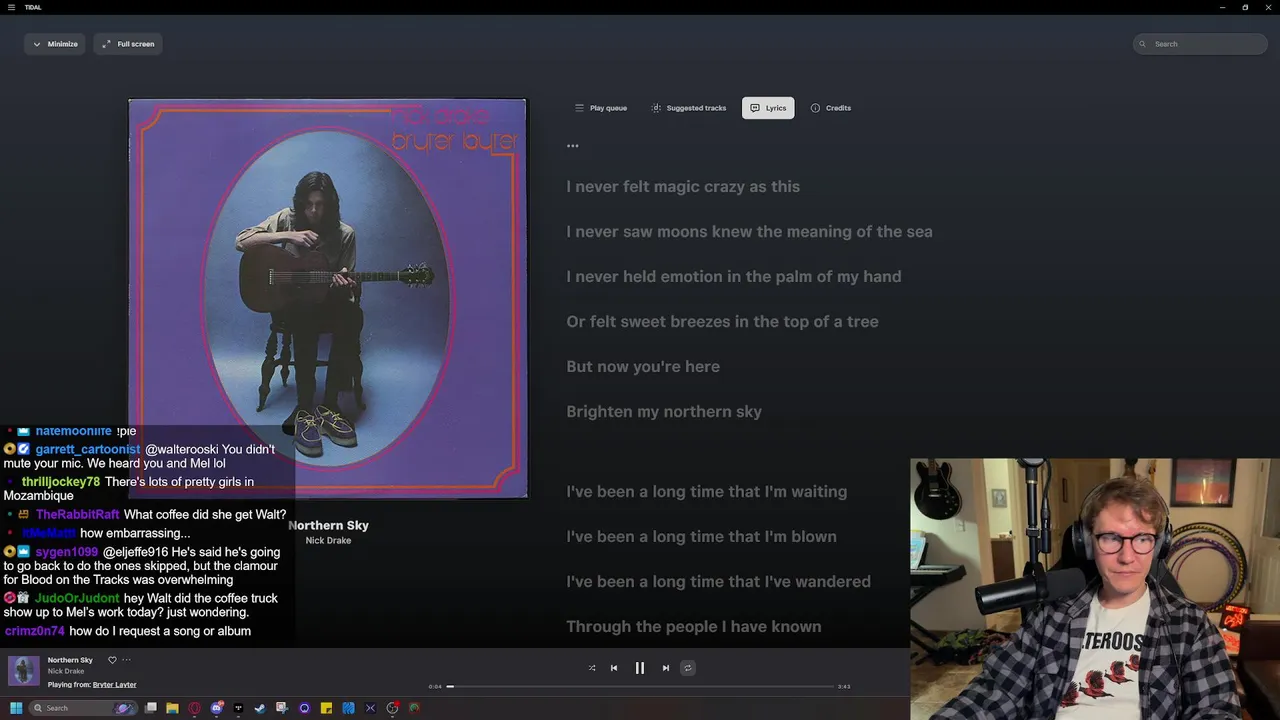Click username TheRabbitRaft in chat overlay
The height and width of the screenshot is (720, 1280).
point(77,515)
